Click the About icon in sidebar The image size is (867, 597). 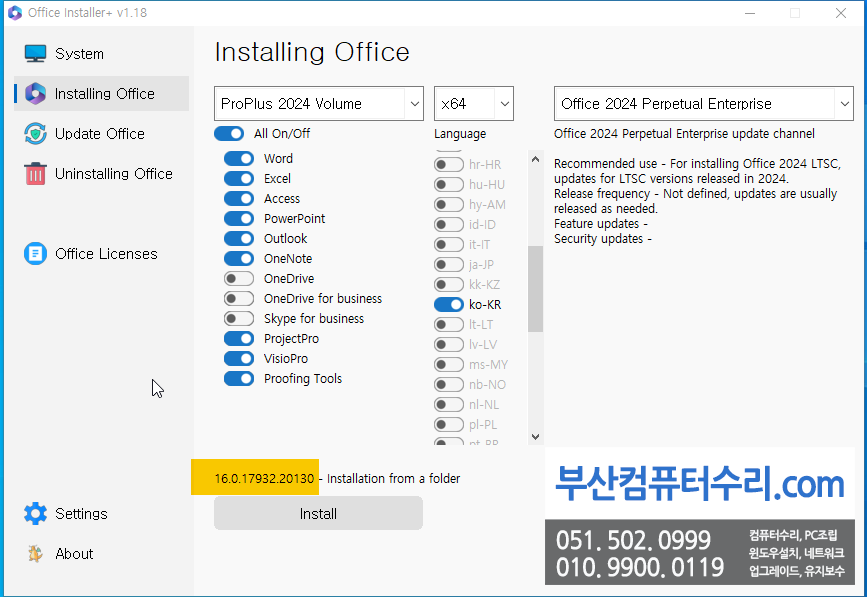point(35,553)
